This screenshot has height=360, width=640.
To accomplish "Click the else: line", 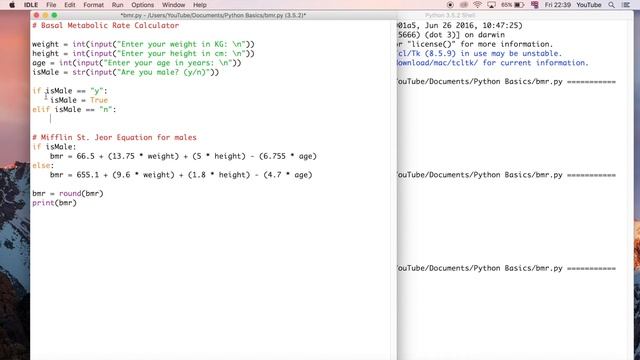I will pyautogui.click(x=43, y=165).
